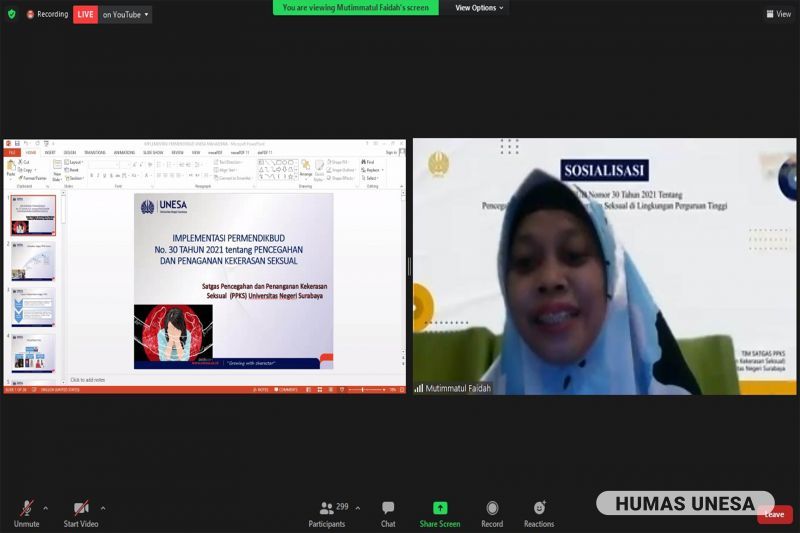The width and height of the screenshot is (800, 533).
Task: Click Reset in the Slides group
Action: click(x=72, y=170)
